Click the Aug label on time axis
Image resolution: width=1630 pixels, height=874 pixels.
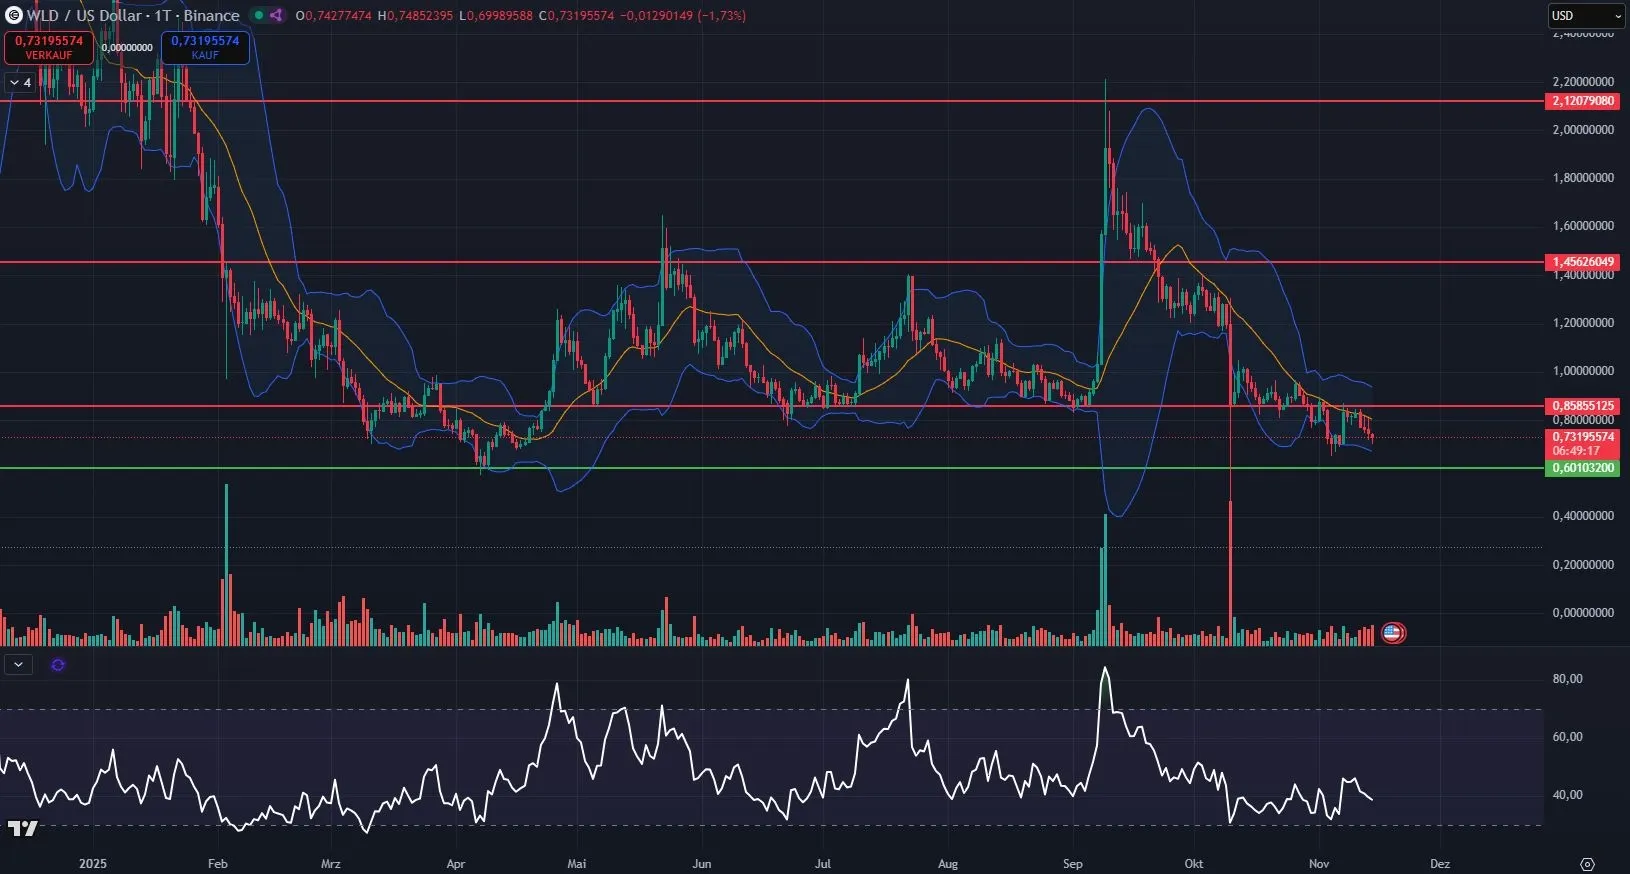pyautogui.click(x=948, y=863)
